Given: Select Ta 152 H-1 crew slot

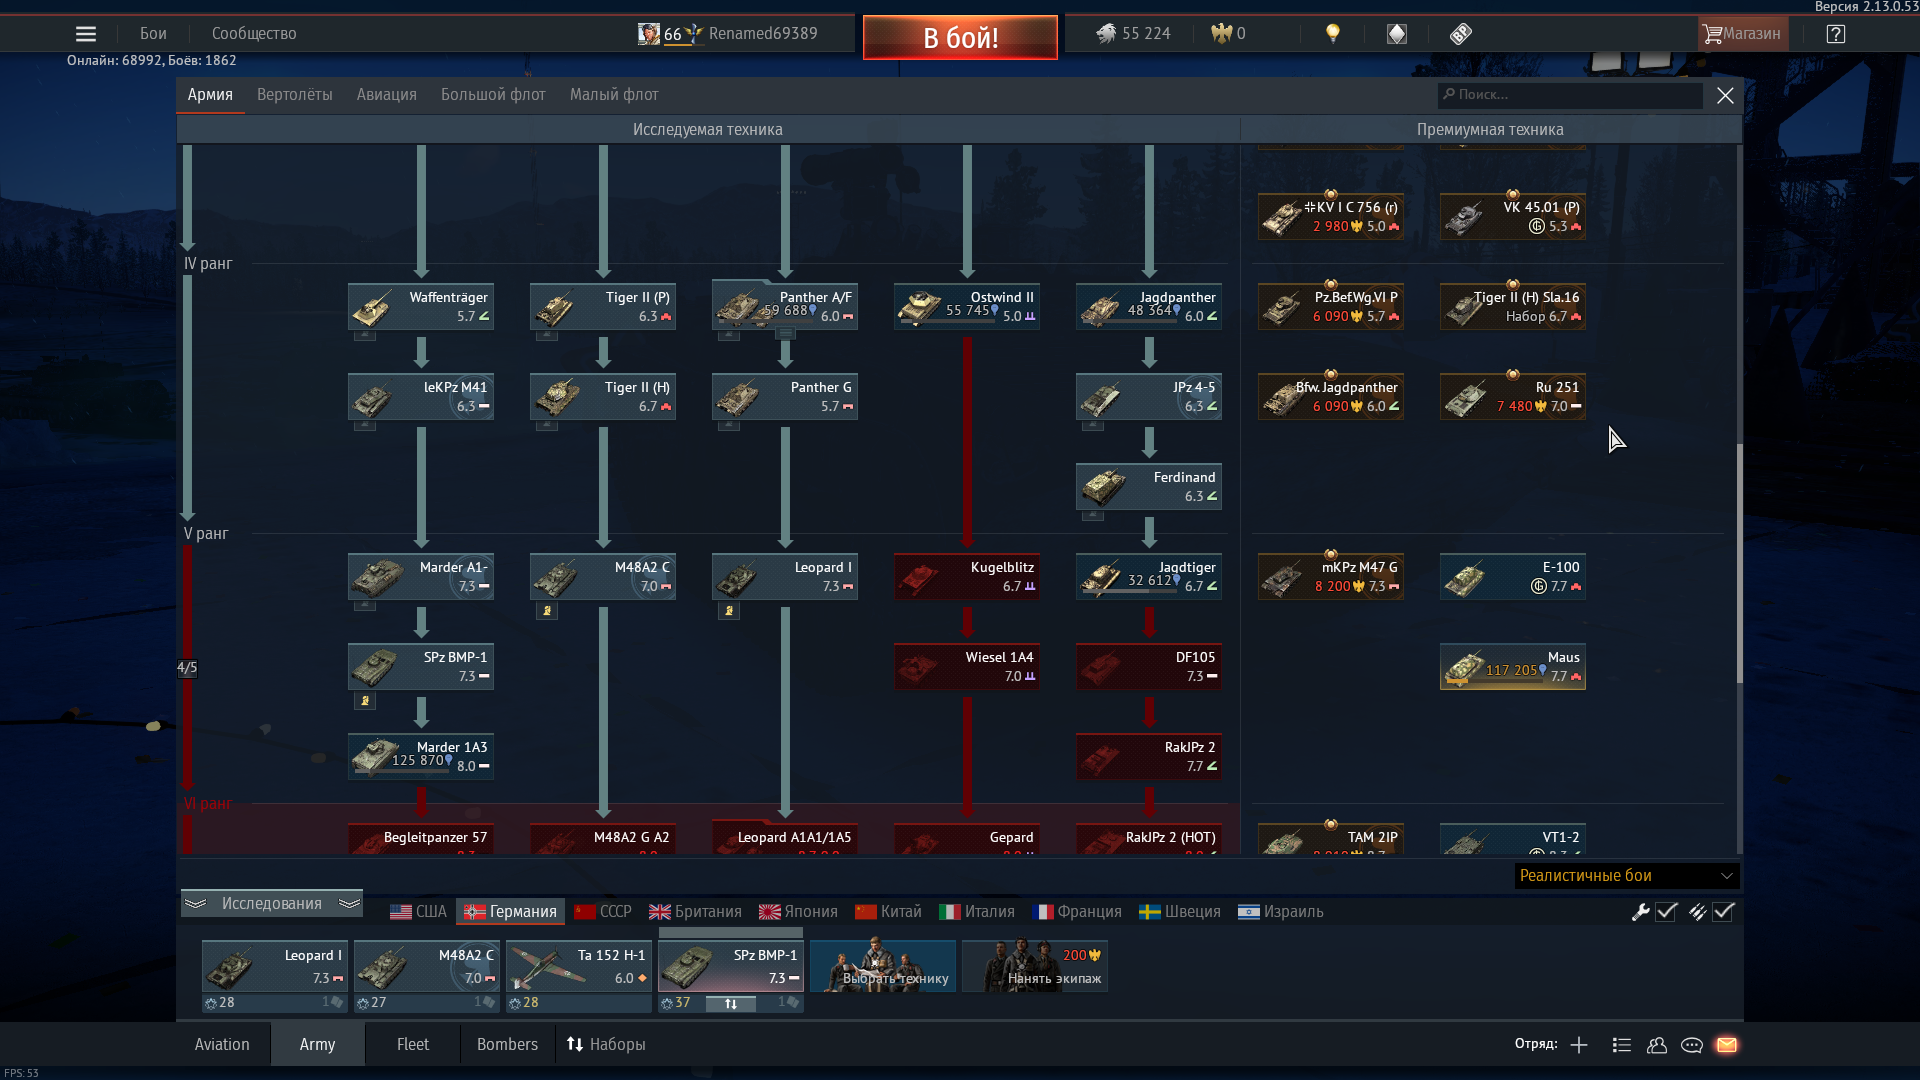Looking at the screenshot, I should [579, 966].
